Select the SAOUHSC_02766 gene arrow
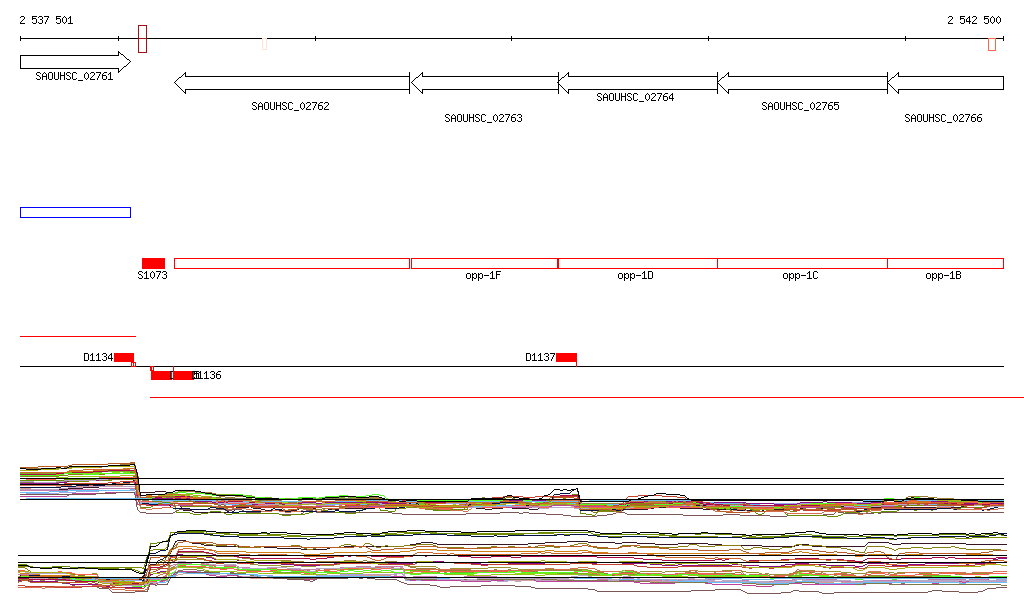The image size is (1024, 611). pos(945,82)
